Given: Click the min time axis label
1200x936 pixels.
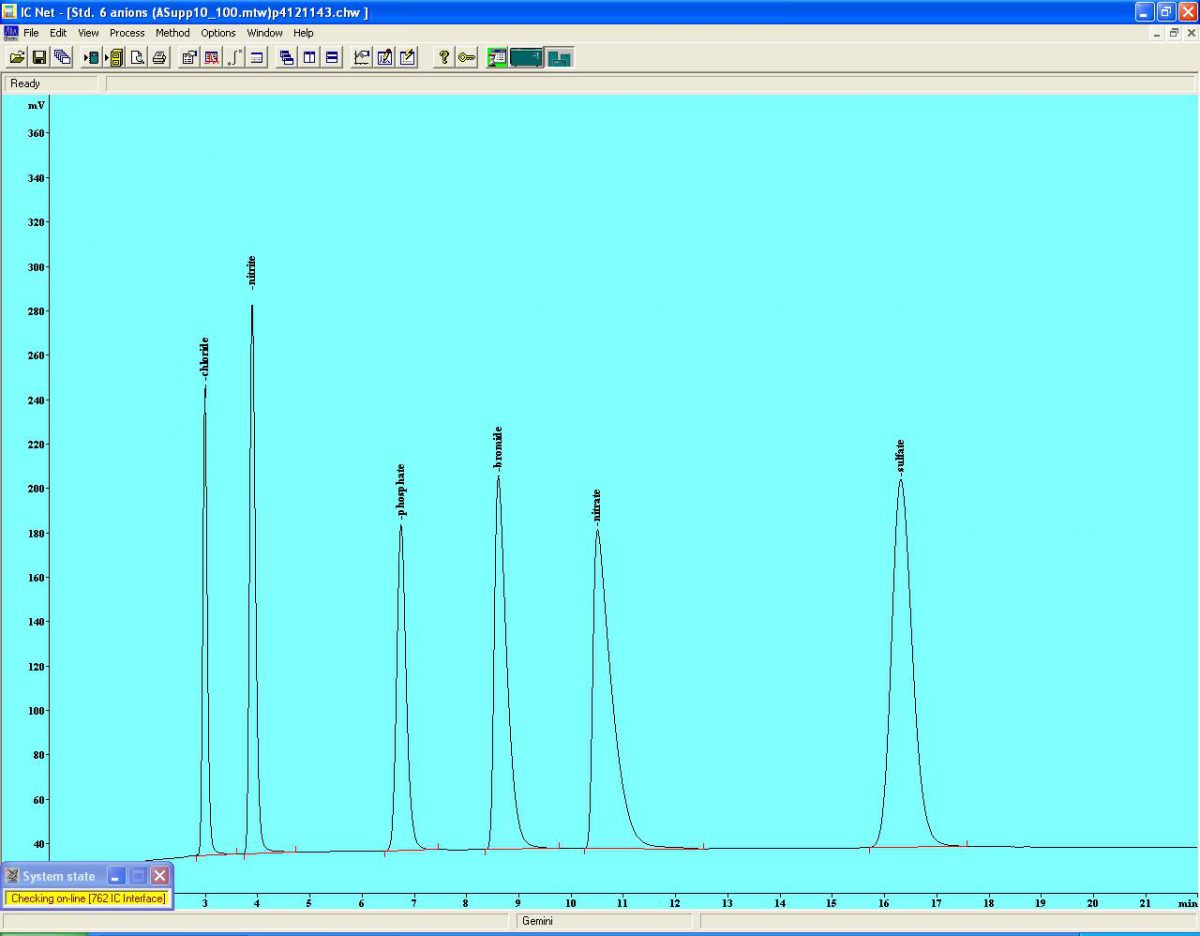Looking at the screenshot, I should click(x=1187, y=903).
